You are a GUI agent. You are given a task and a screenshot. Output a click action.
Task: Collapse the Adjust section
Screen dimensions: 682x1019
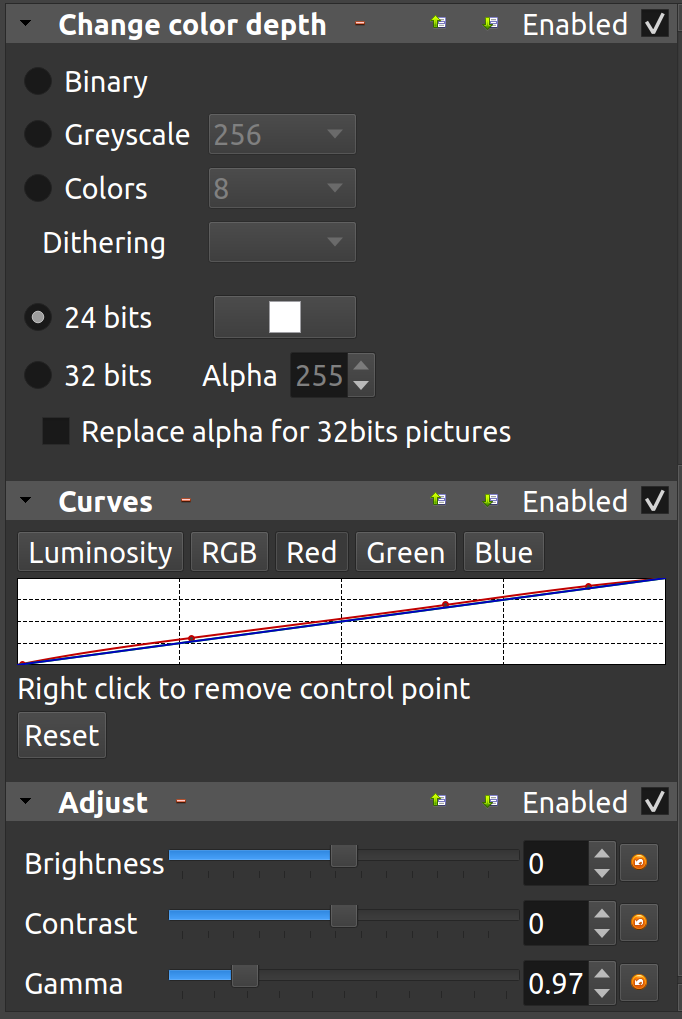tap(25, 802)
